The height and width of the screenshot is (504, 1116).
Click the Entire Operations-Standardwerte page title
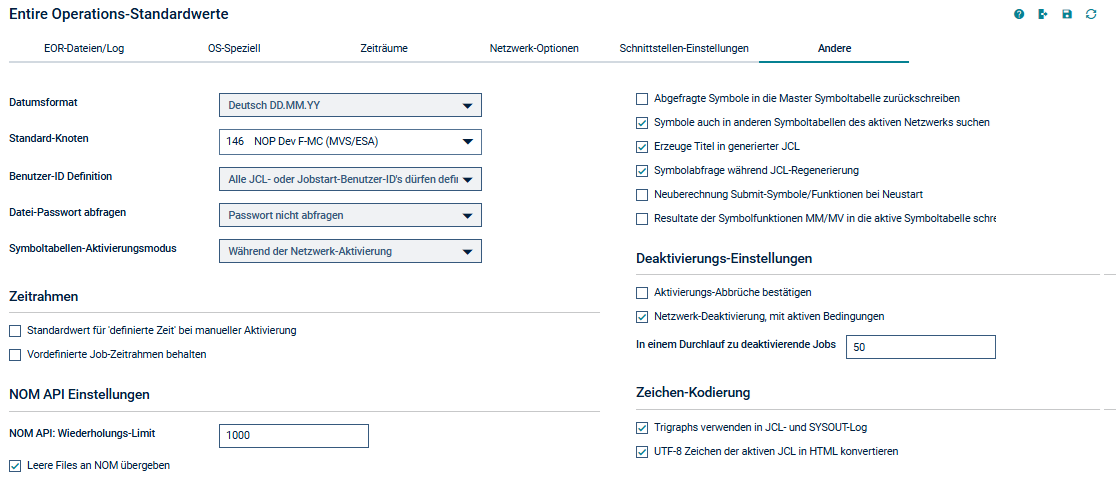tap(119, 13)
